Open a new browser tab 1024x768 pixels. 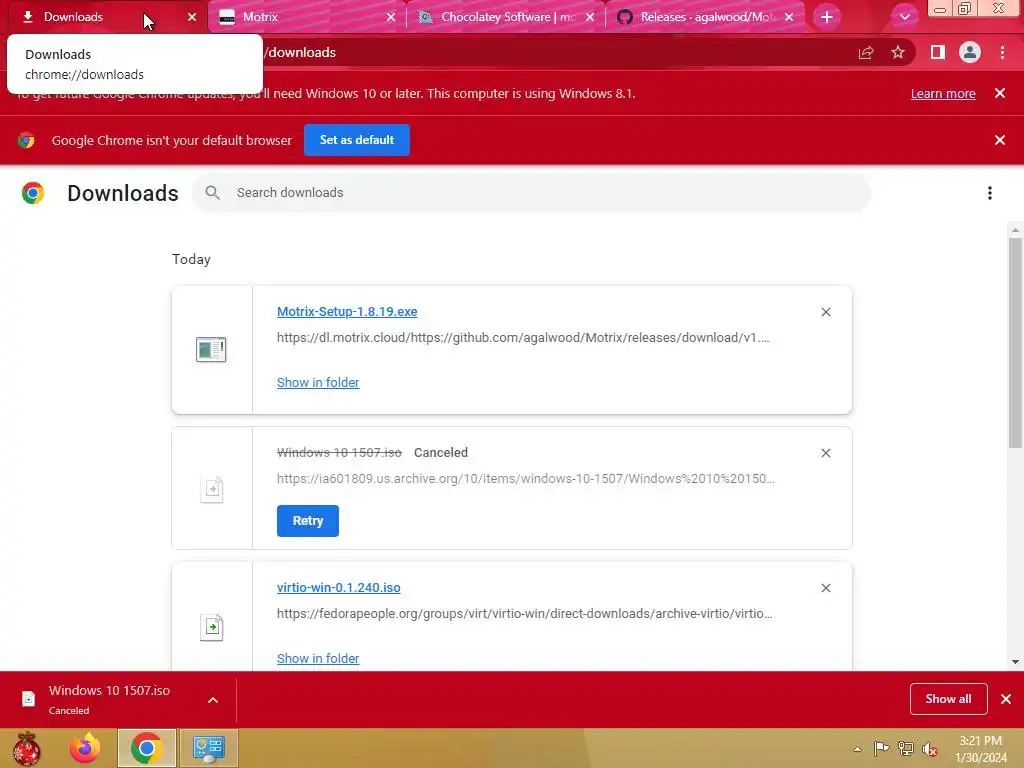click(826, 17)
